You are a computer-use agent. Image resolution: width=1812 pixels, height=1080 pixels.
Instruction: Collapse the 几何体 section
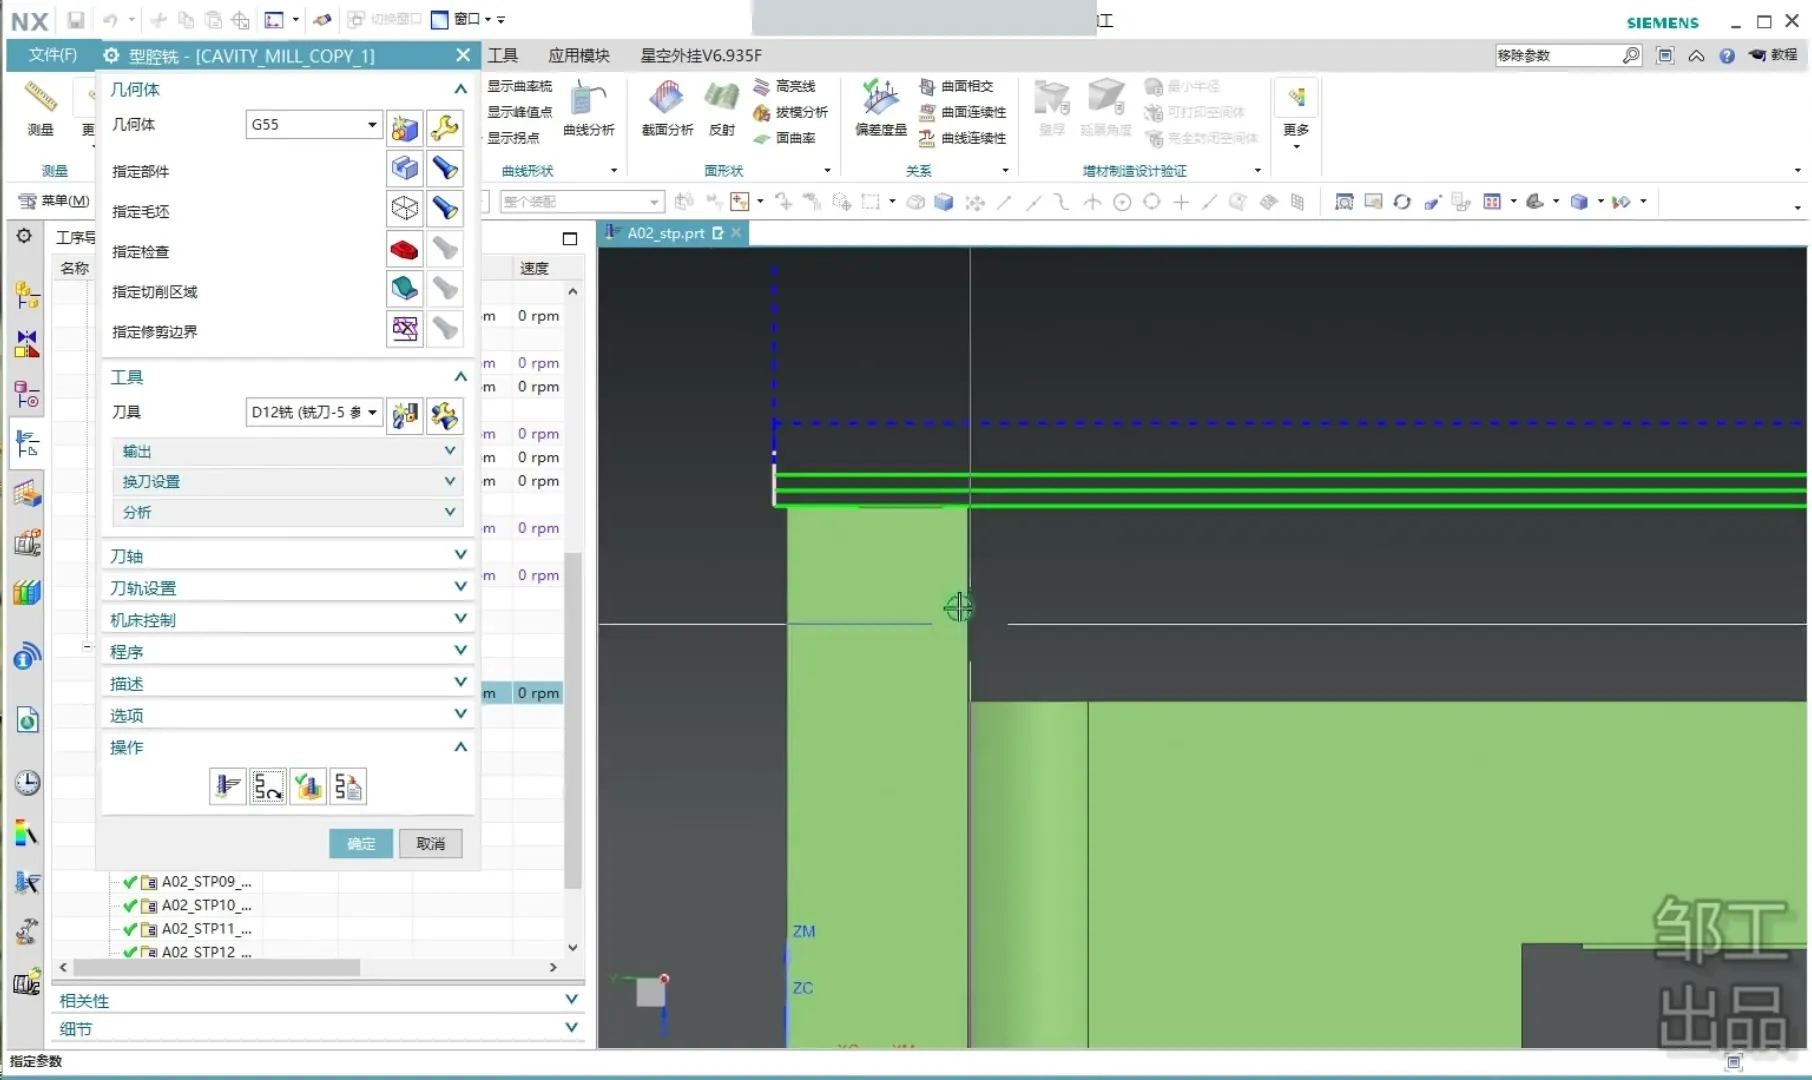tap(460, 89)
